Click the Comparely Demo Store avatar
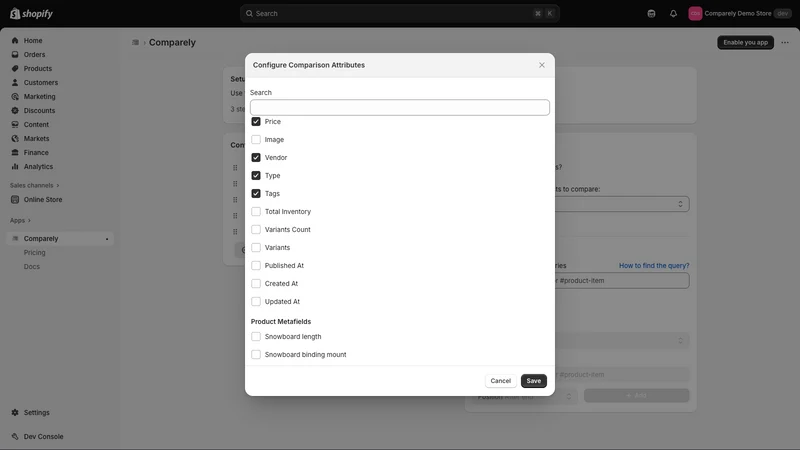The width and height of the screenshot is (800, 450). pyautogui.click(x=695, y=14)
